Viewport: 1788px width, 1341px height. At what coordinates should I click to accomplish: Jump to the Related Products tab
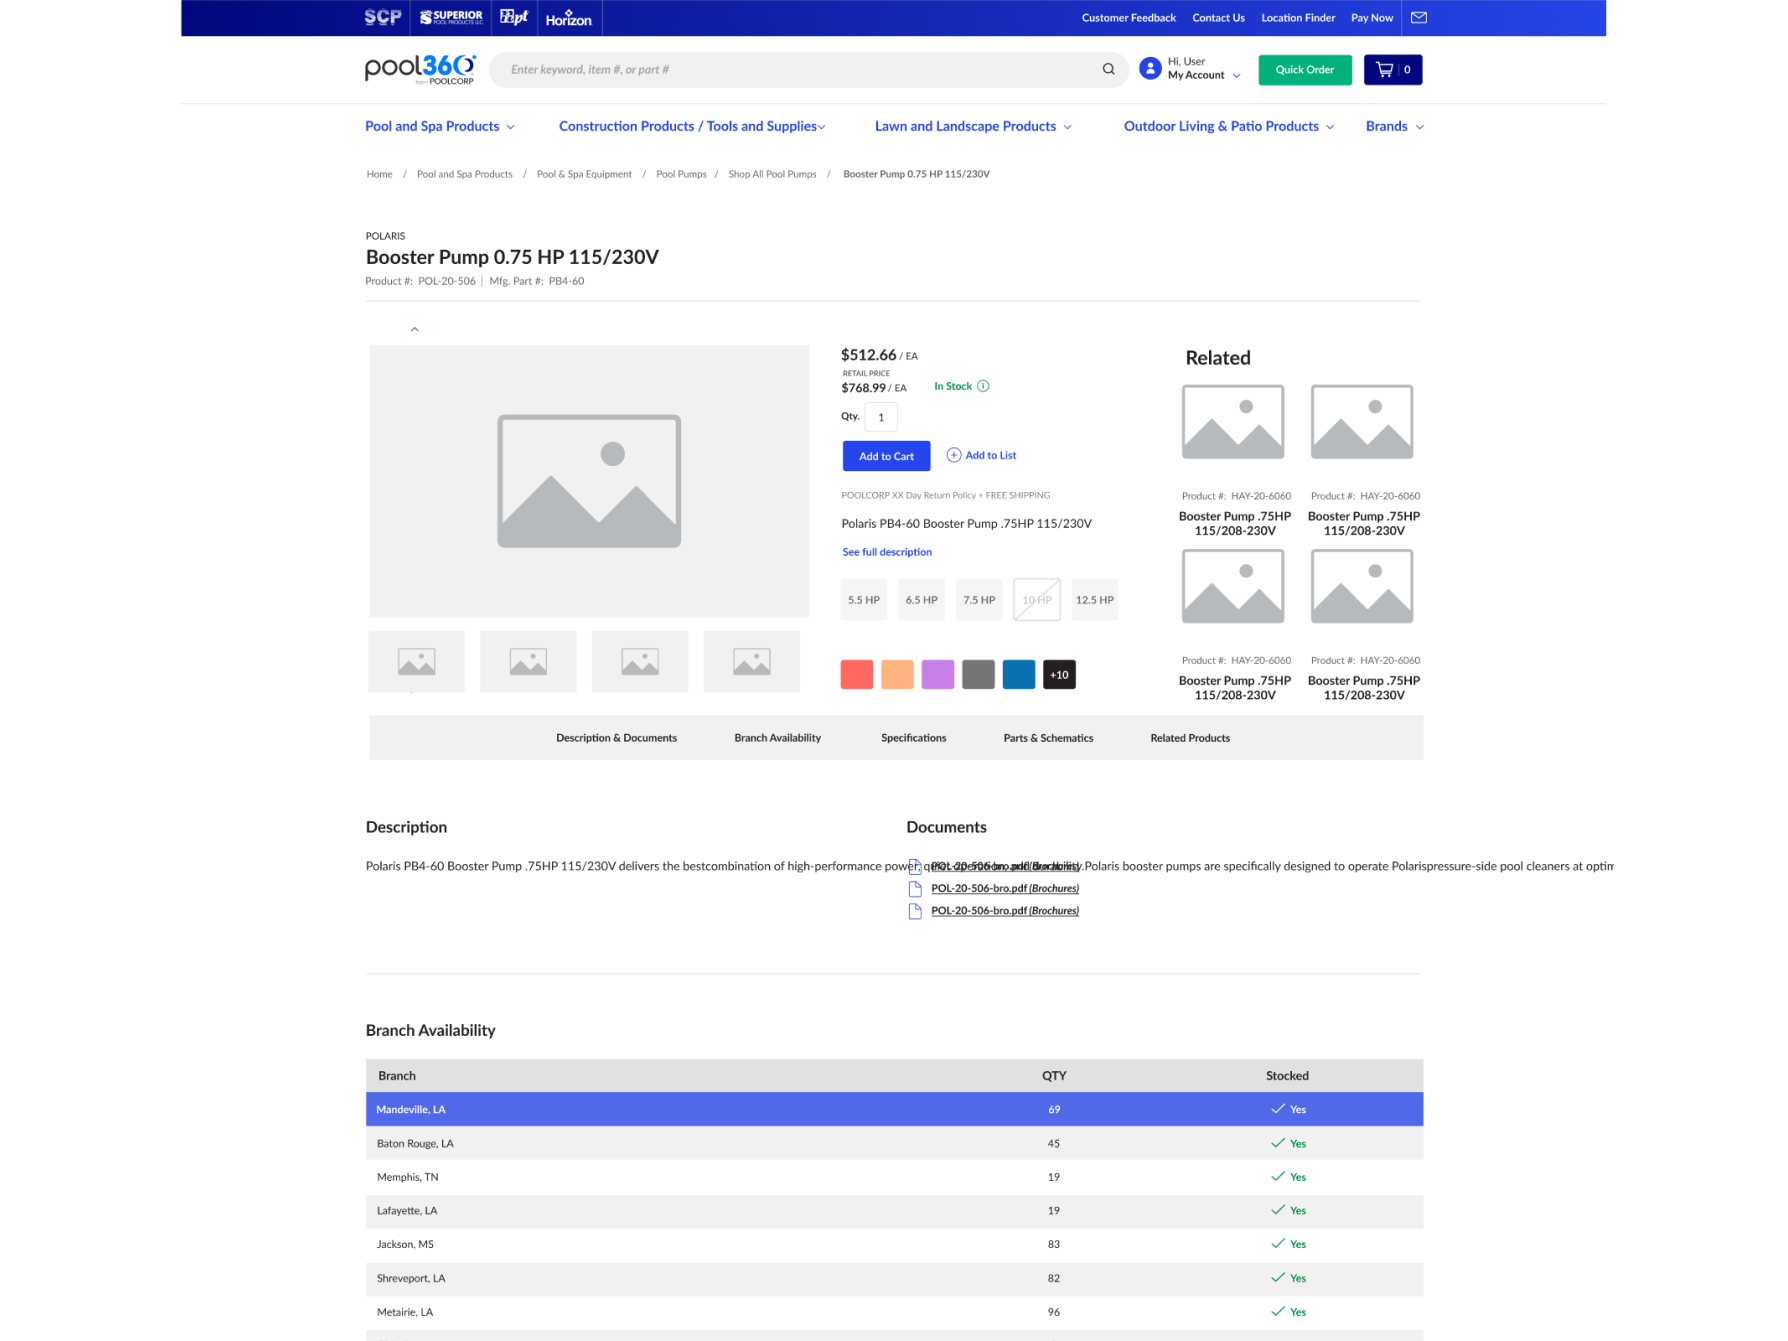pos(1190,738)
